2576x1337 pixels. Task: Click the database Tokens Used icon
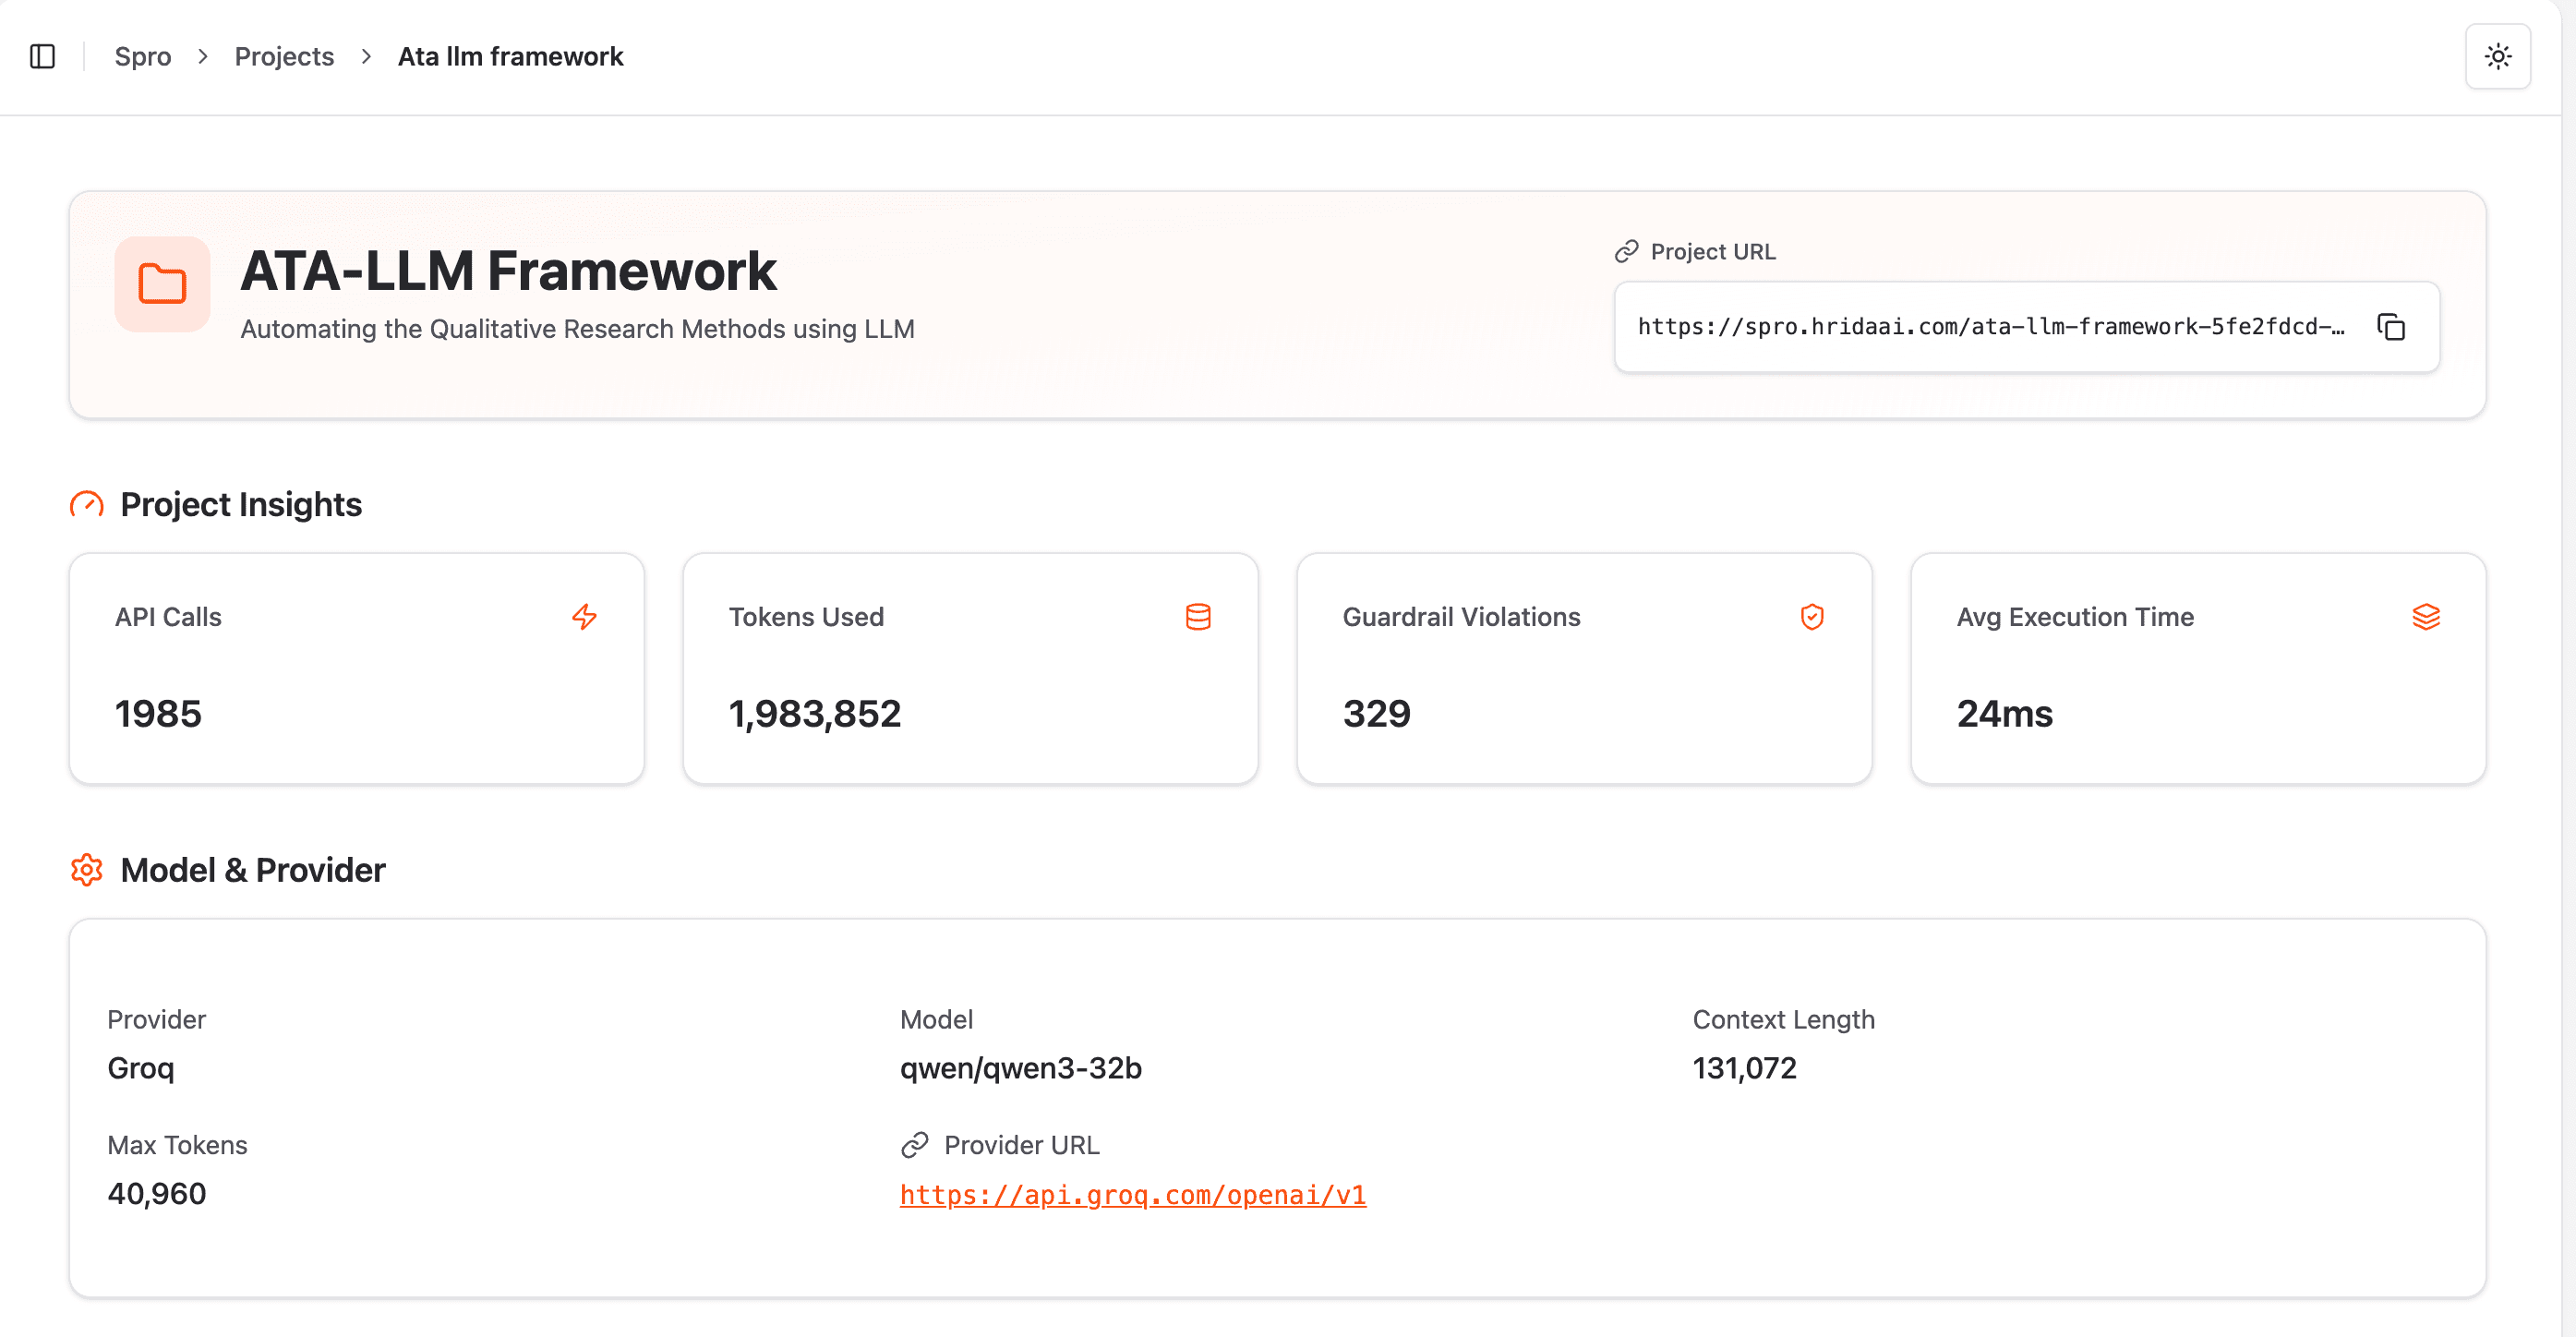point(1198,617)
